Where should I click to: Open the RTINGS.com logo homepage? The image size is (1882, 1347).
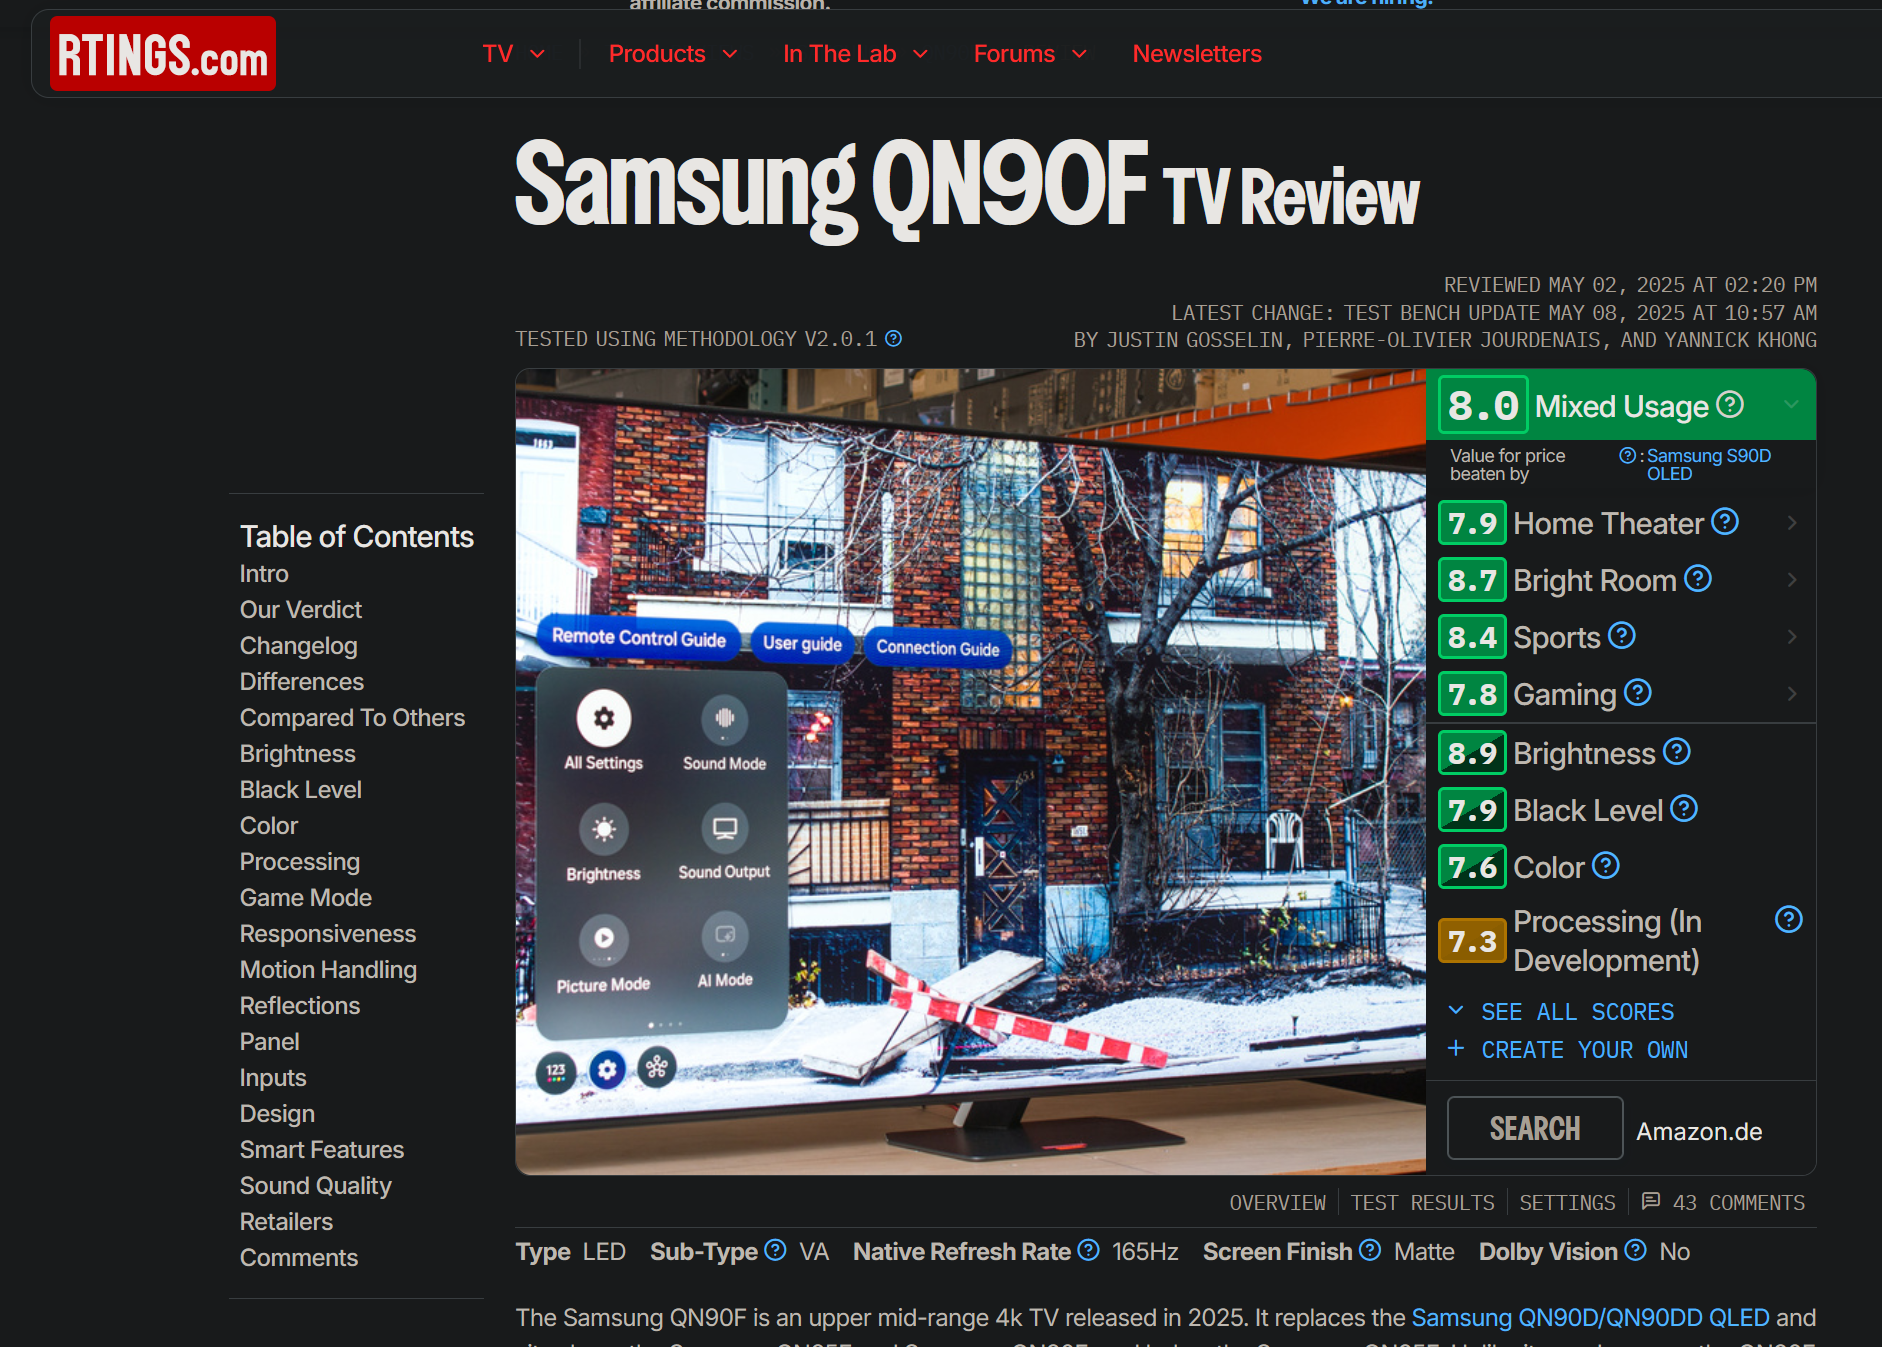[163, 54]
